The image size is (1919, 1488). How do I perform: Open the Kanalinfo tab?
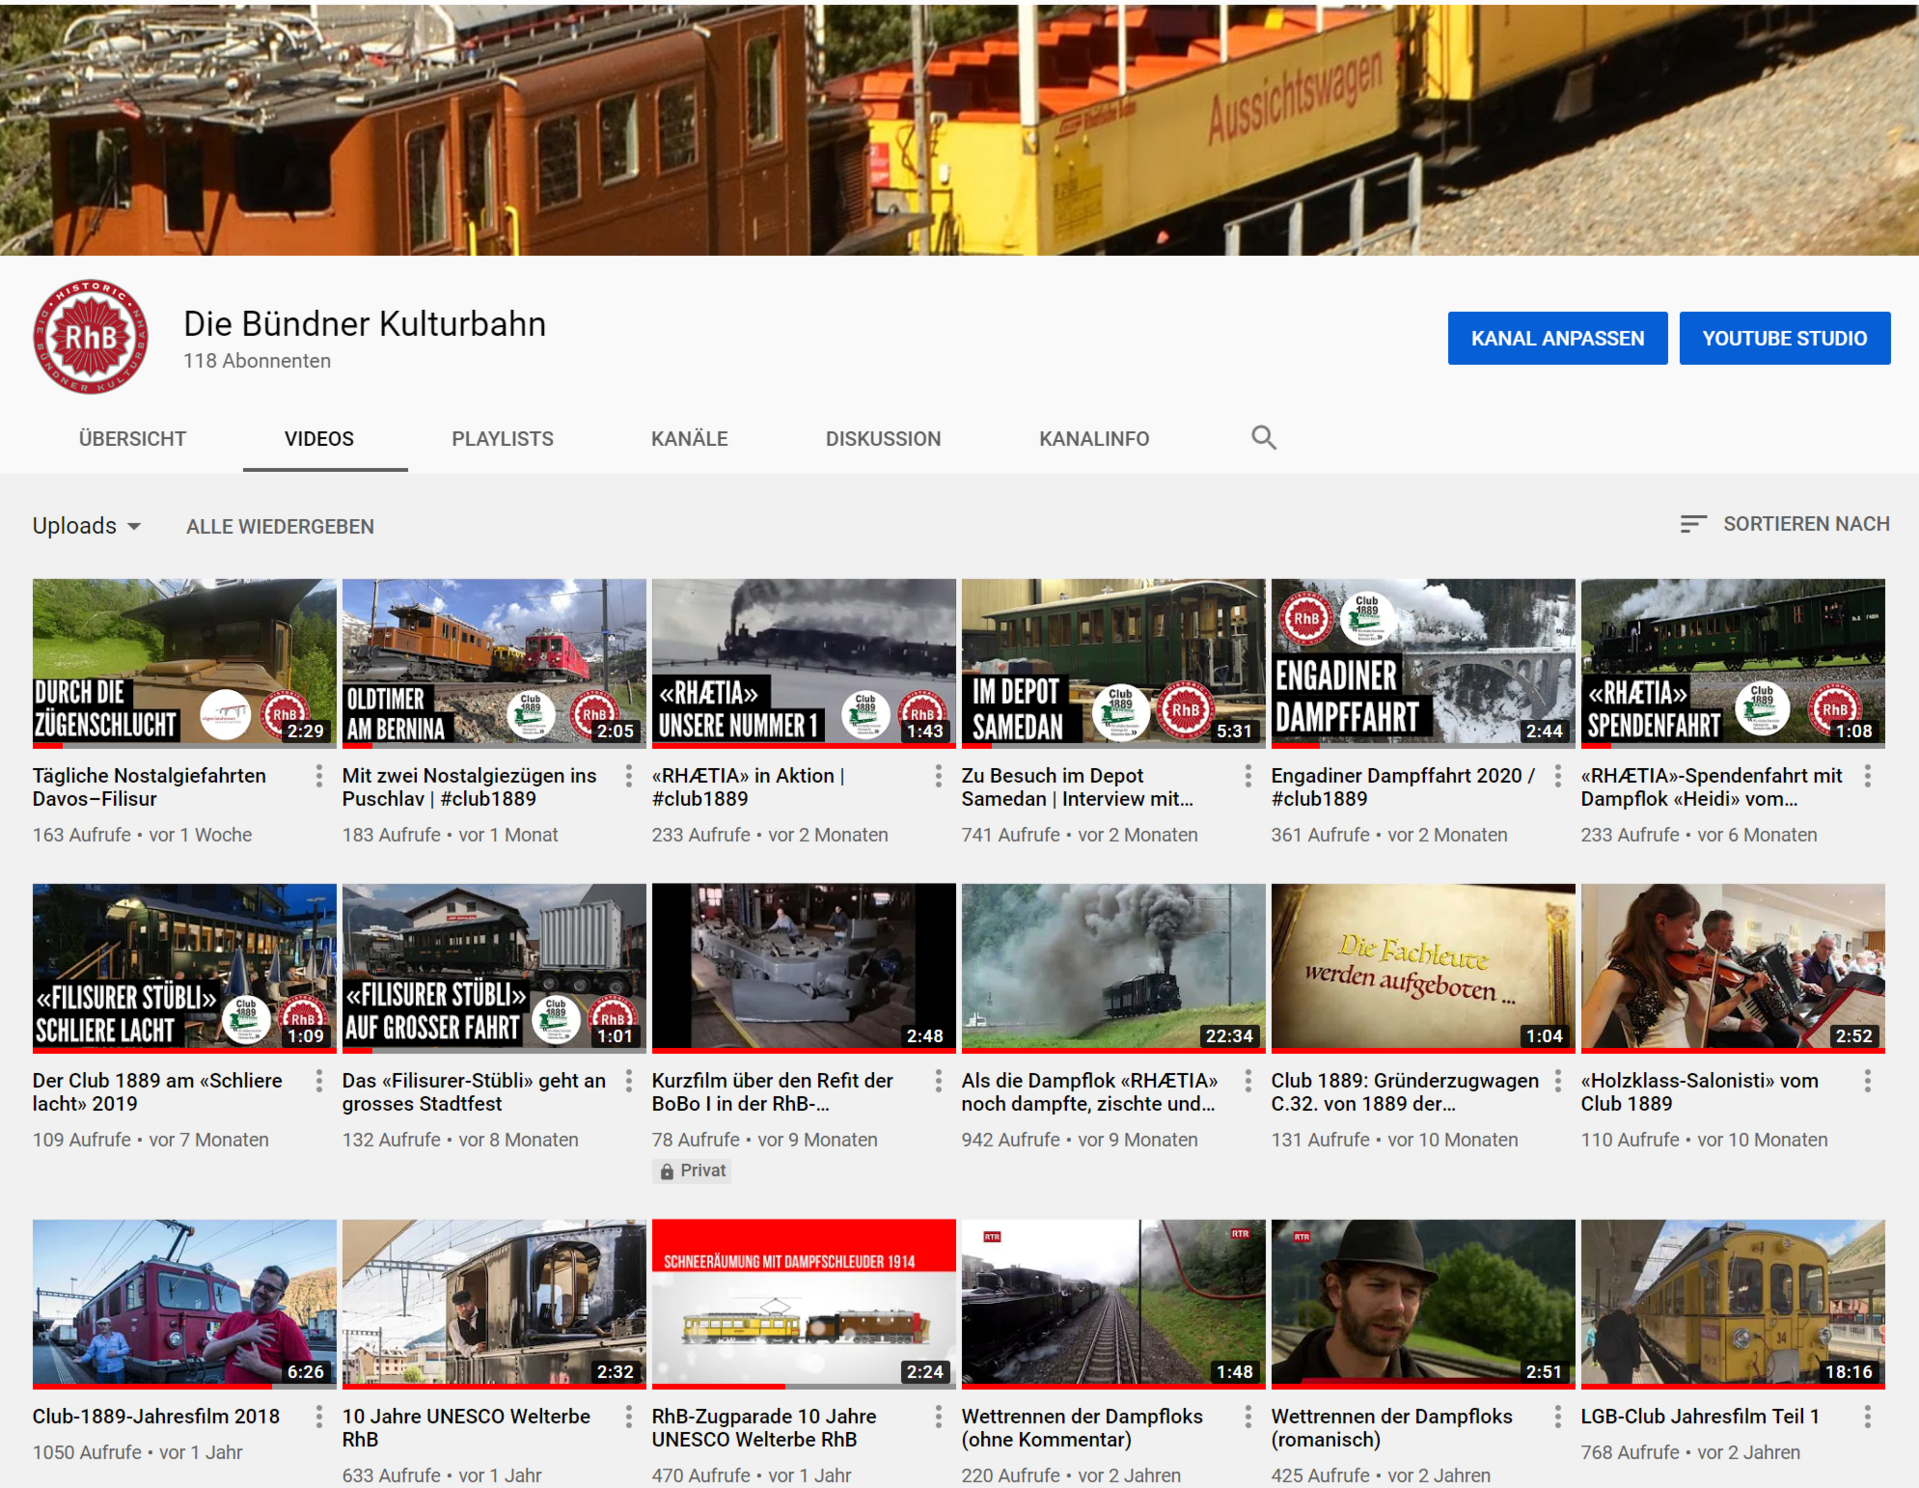pos(1094,439)
